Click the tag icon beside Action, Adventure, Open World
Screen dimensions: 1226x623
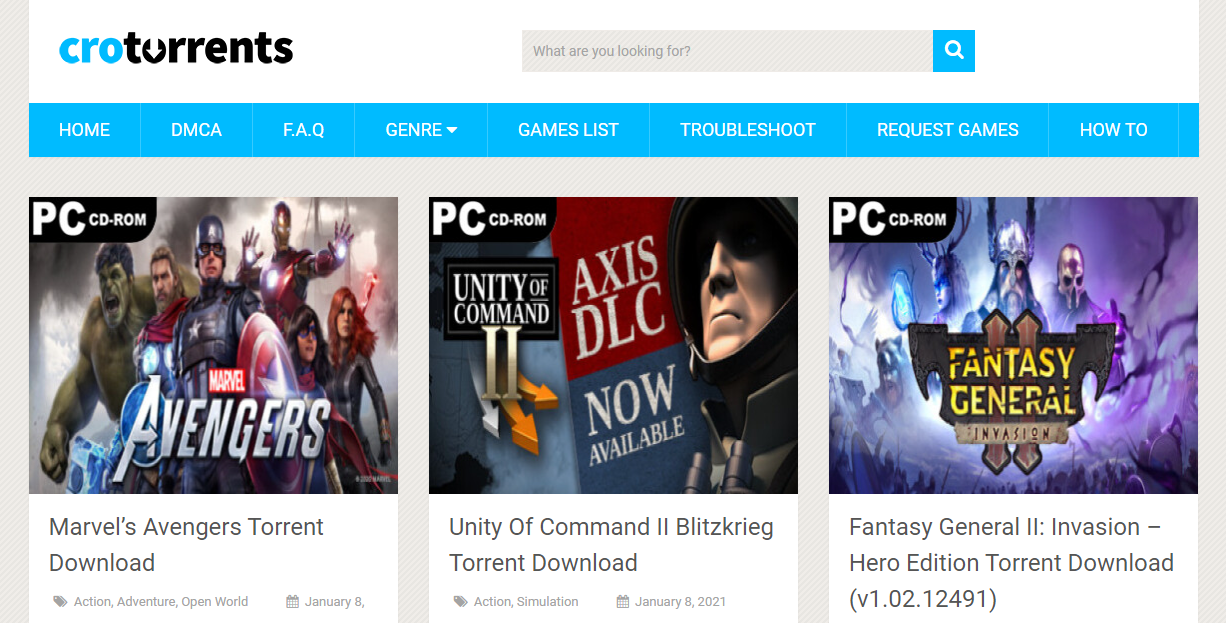(61, 602)
